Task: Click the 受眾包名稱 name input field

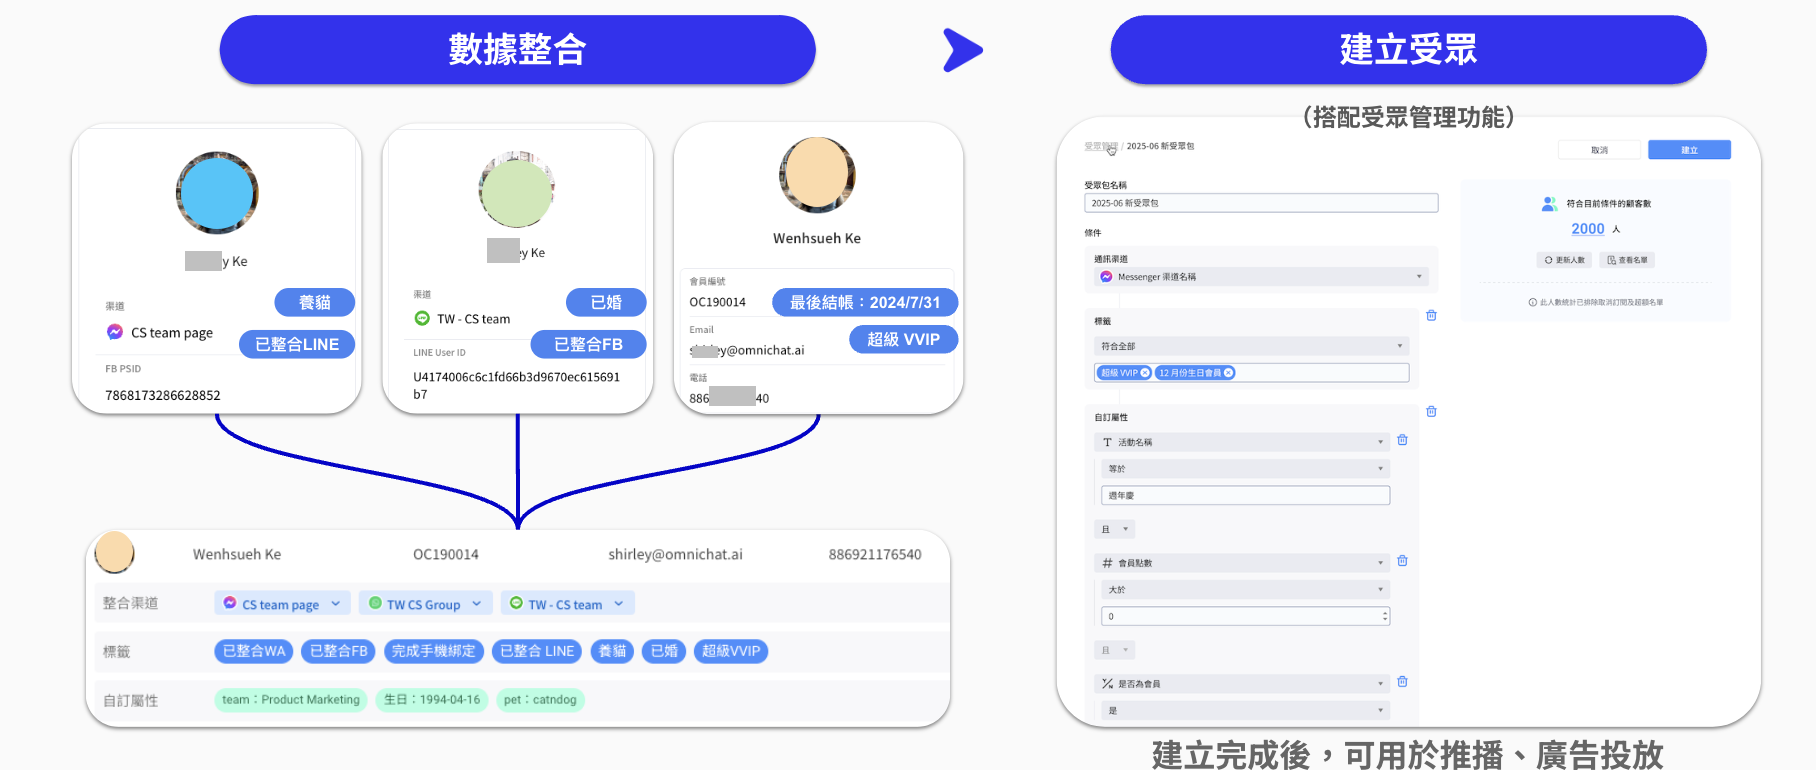Action: pos(1261,203)
